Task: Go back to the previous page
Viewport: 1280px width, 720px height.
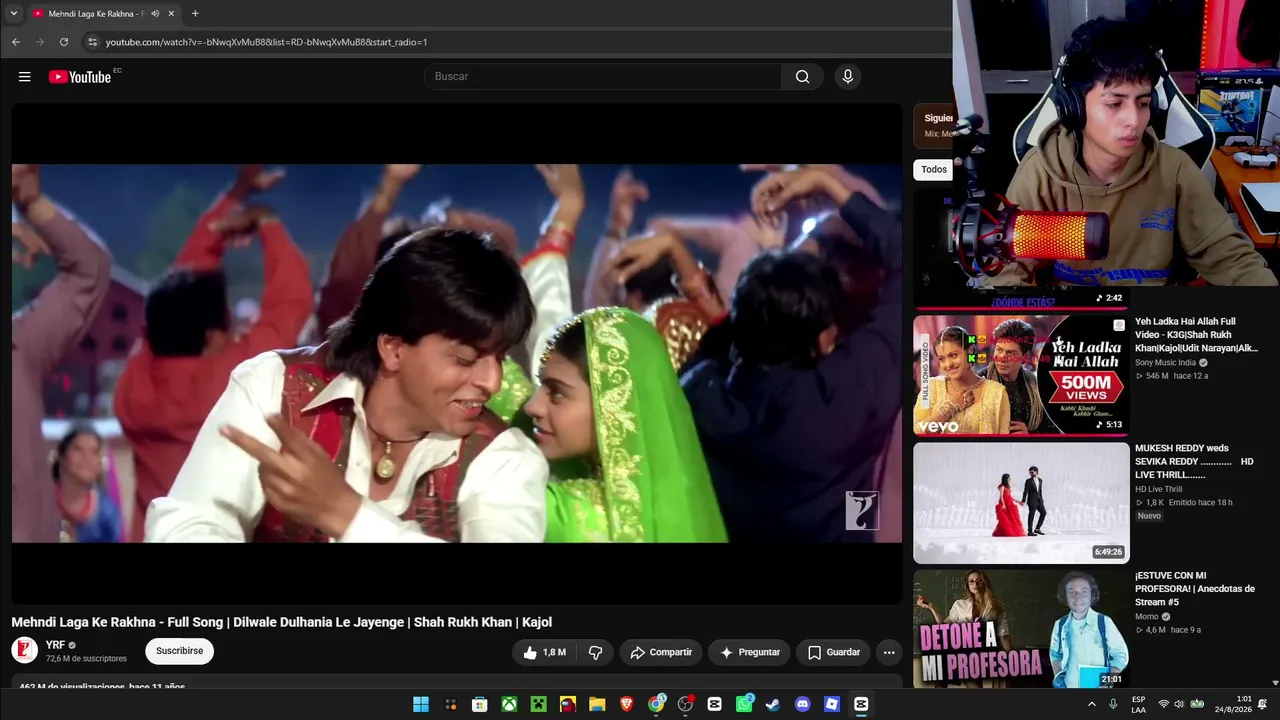Action: pos(16,42)
